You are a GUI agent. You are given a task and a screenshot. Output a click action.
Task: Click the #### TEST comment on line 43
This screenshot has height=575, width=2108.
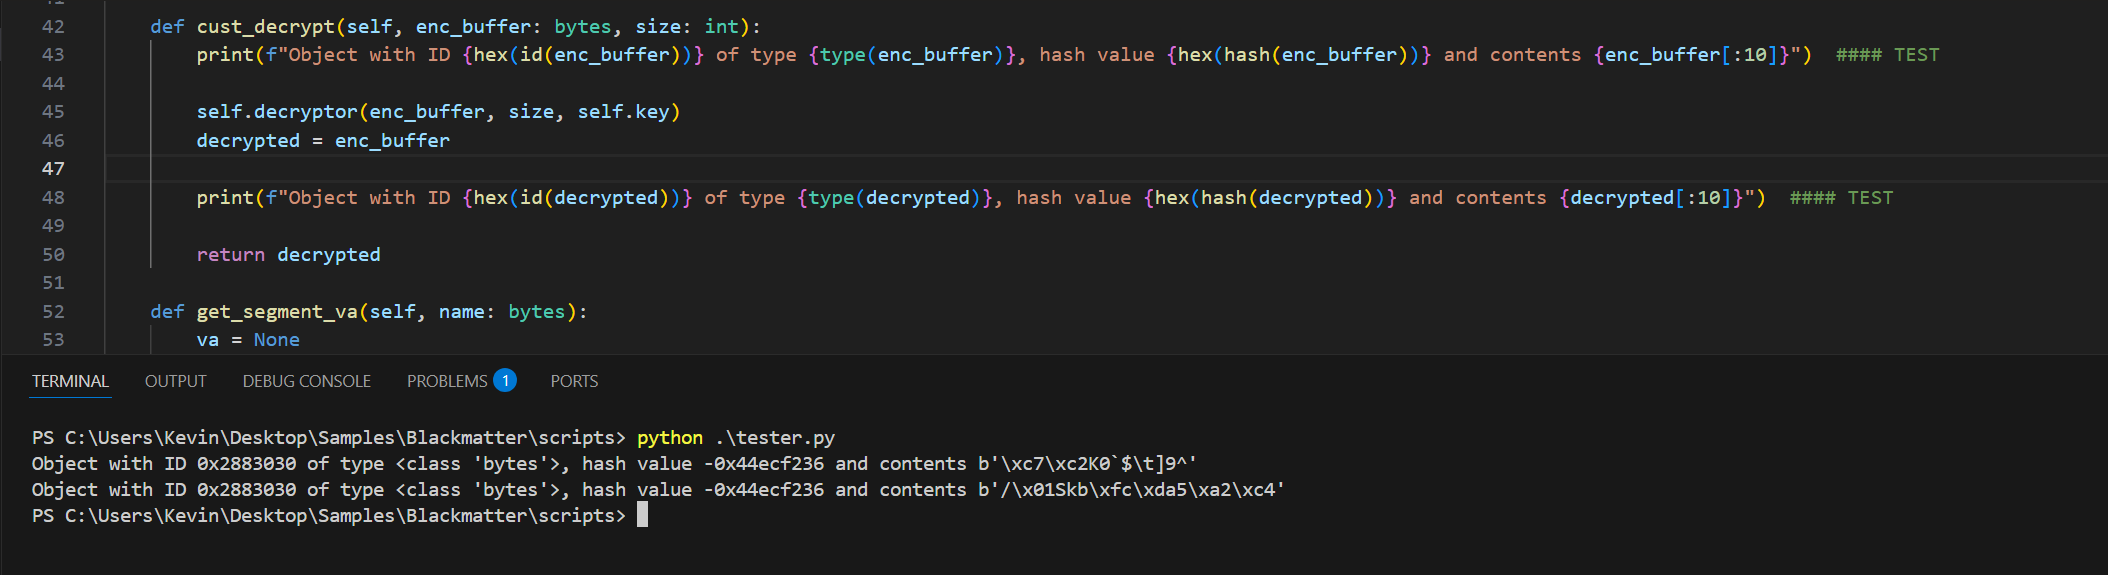[1887, 55]
